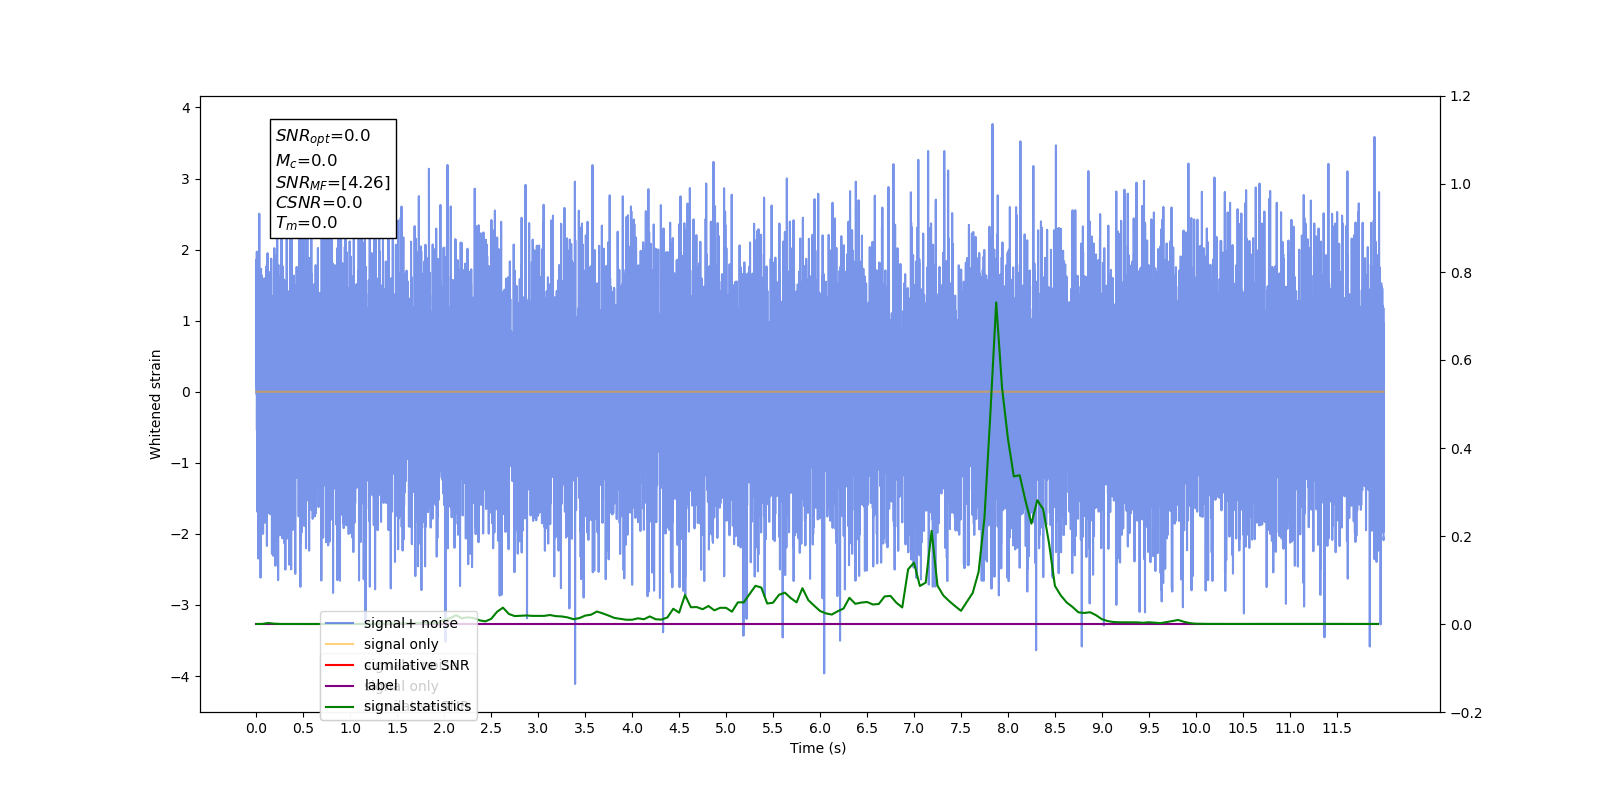Click the left y-axis tick label 0
Viewport: 1600px width, 800px height.
point(186,392)
